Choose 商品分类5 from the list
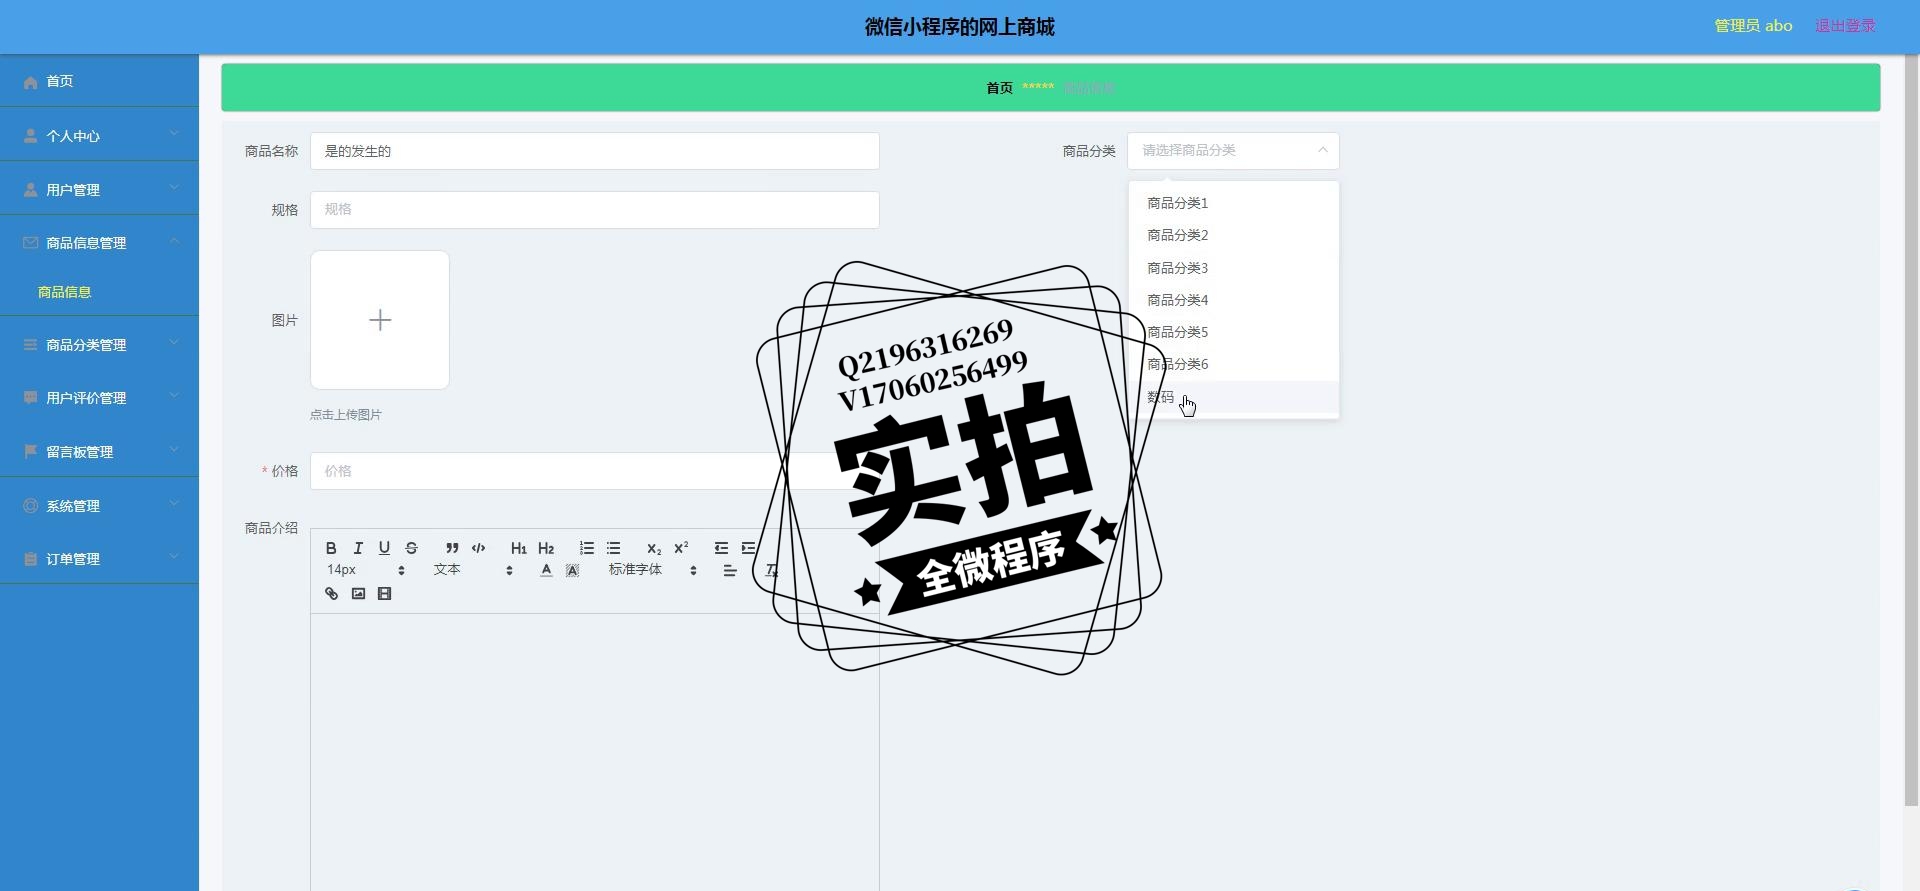Viewport: 1920px width, 891px height. pyautogui.click(x=1233, y=332)
